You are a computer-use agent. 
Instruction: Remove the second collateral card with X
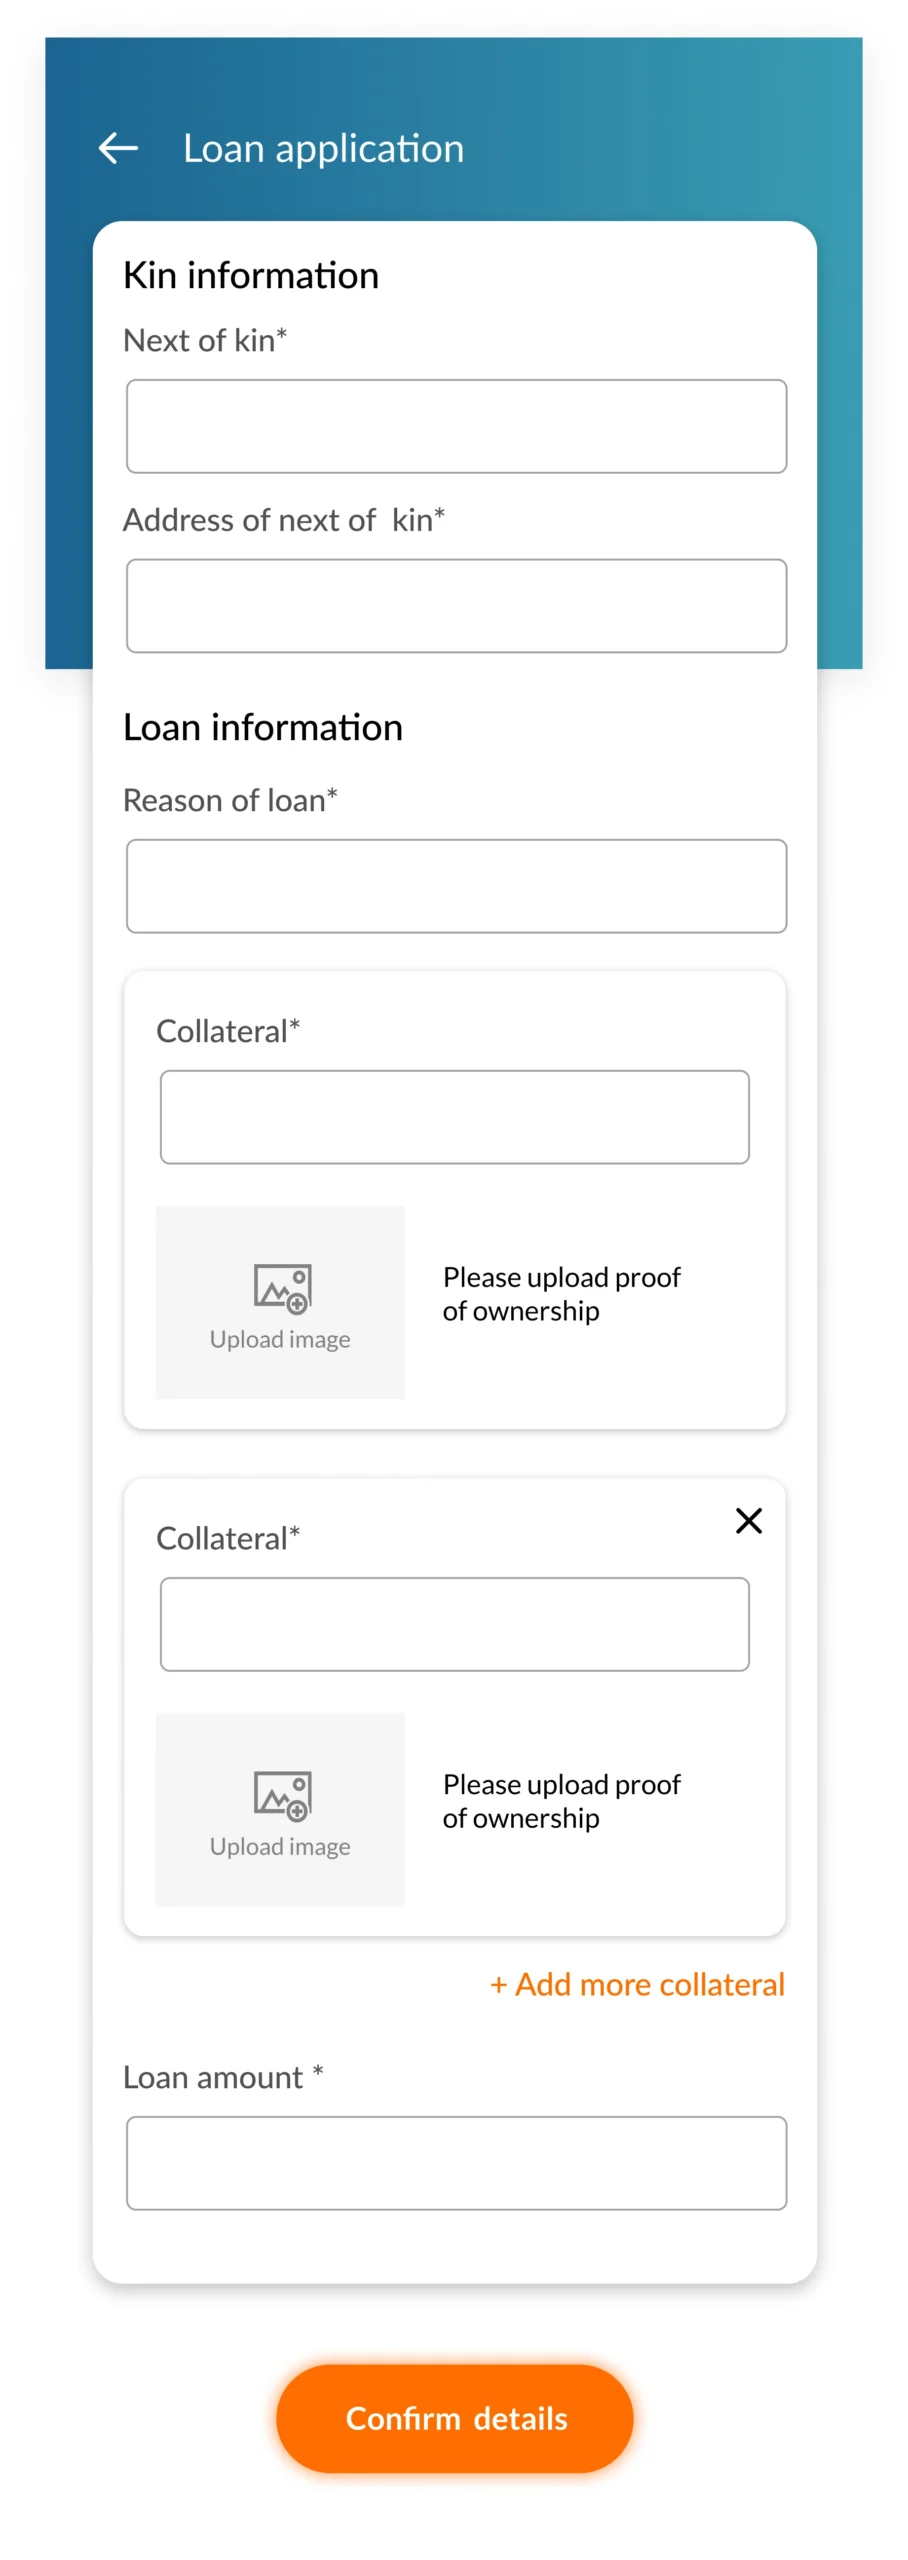(x=748, y=1520)
